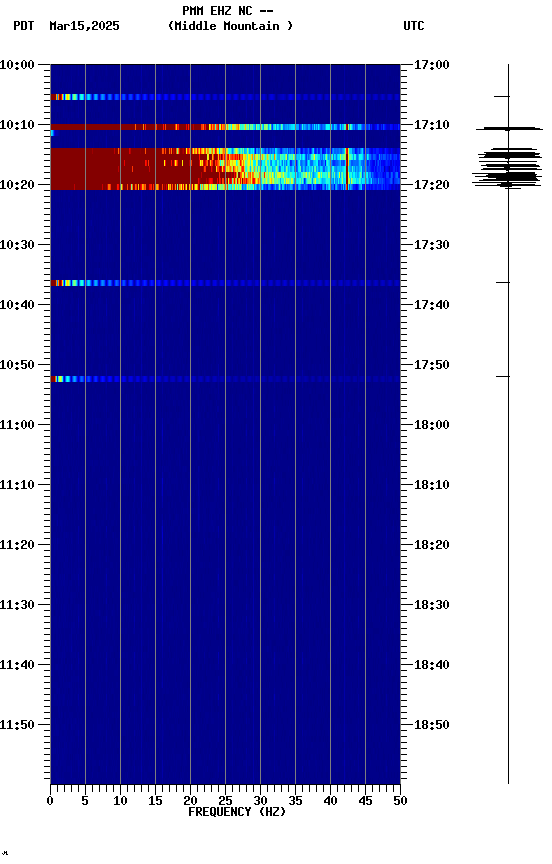Click the 45 Hz frequency axis label

point(365,801)
